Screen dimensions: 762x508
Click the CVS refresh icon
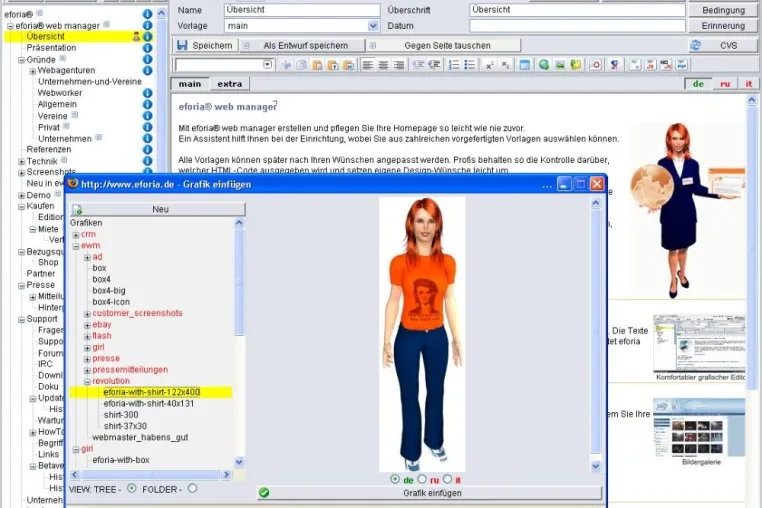tap(696, 45)
